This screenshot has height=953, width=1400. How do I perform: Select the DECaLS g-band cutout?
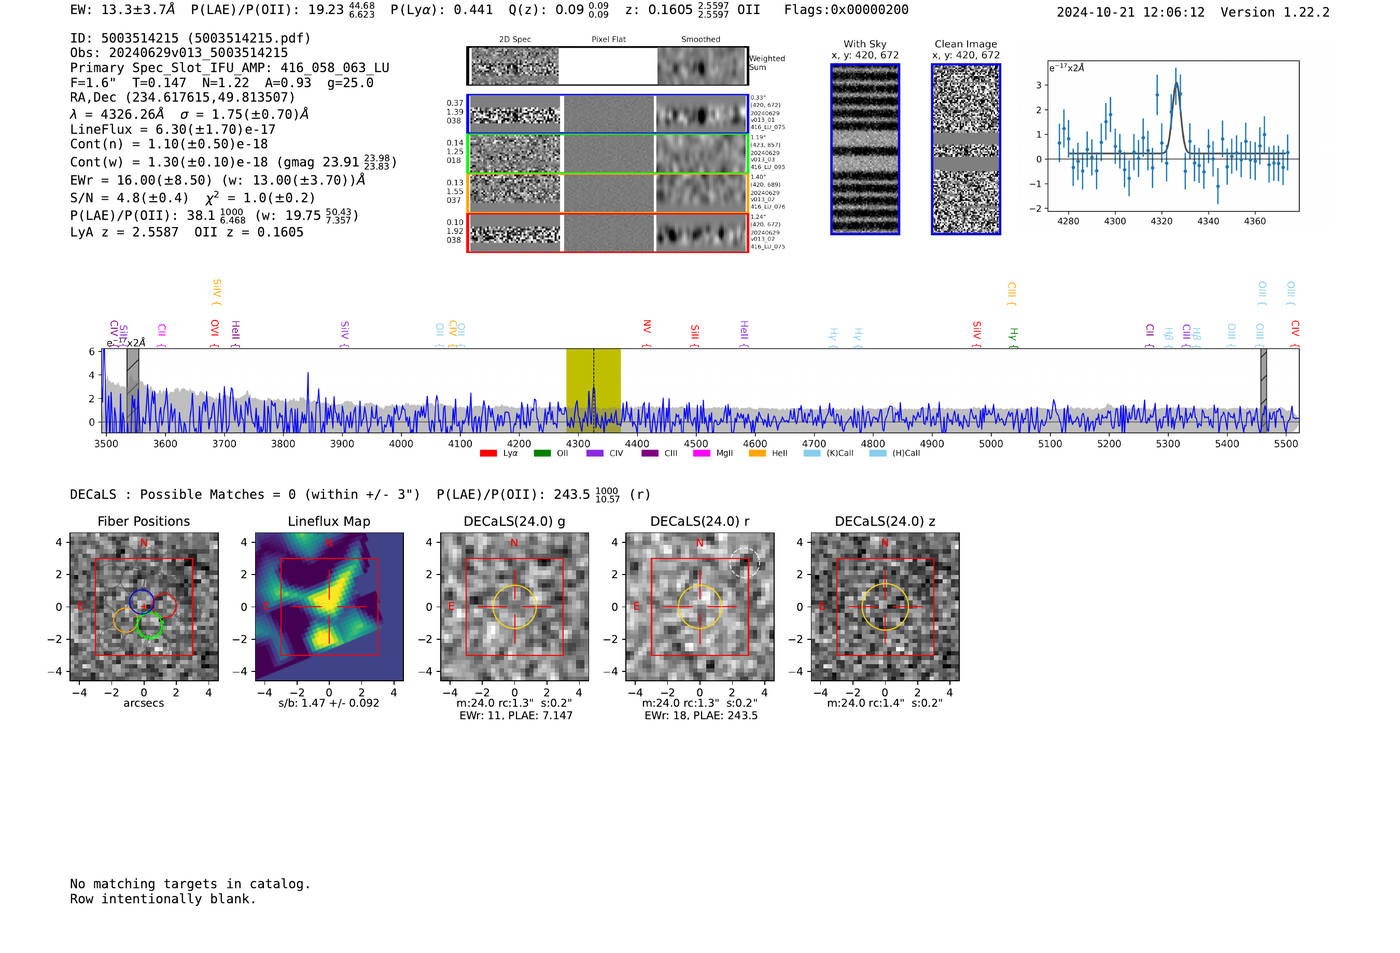[x=514, y=607]
